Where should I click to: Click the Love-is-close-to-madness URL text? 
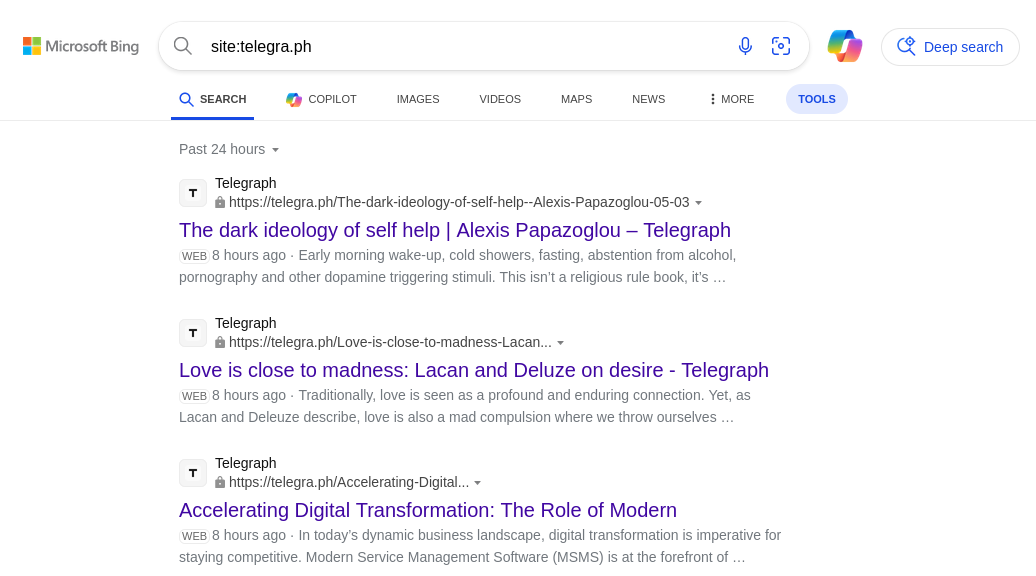[390, 342]
